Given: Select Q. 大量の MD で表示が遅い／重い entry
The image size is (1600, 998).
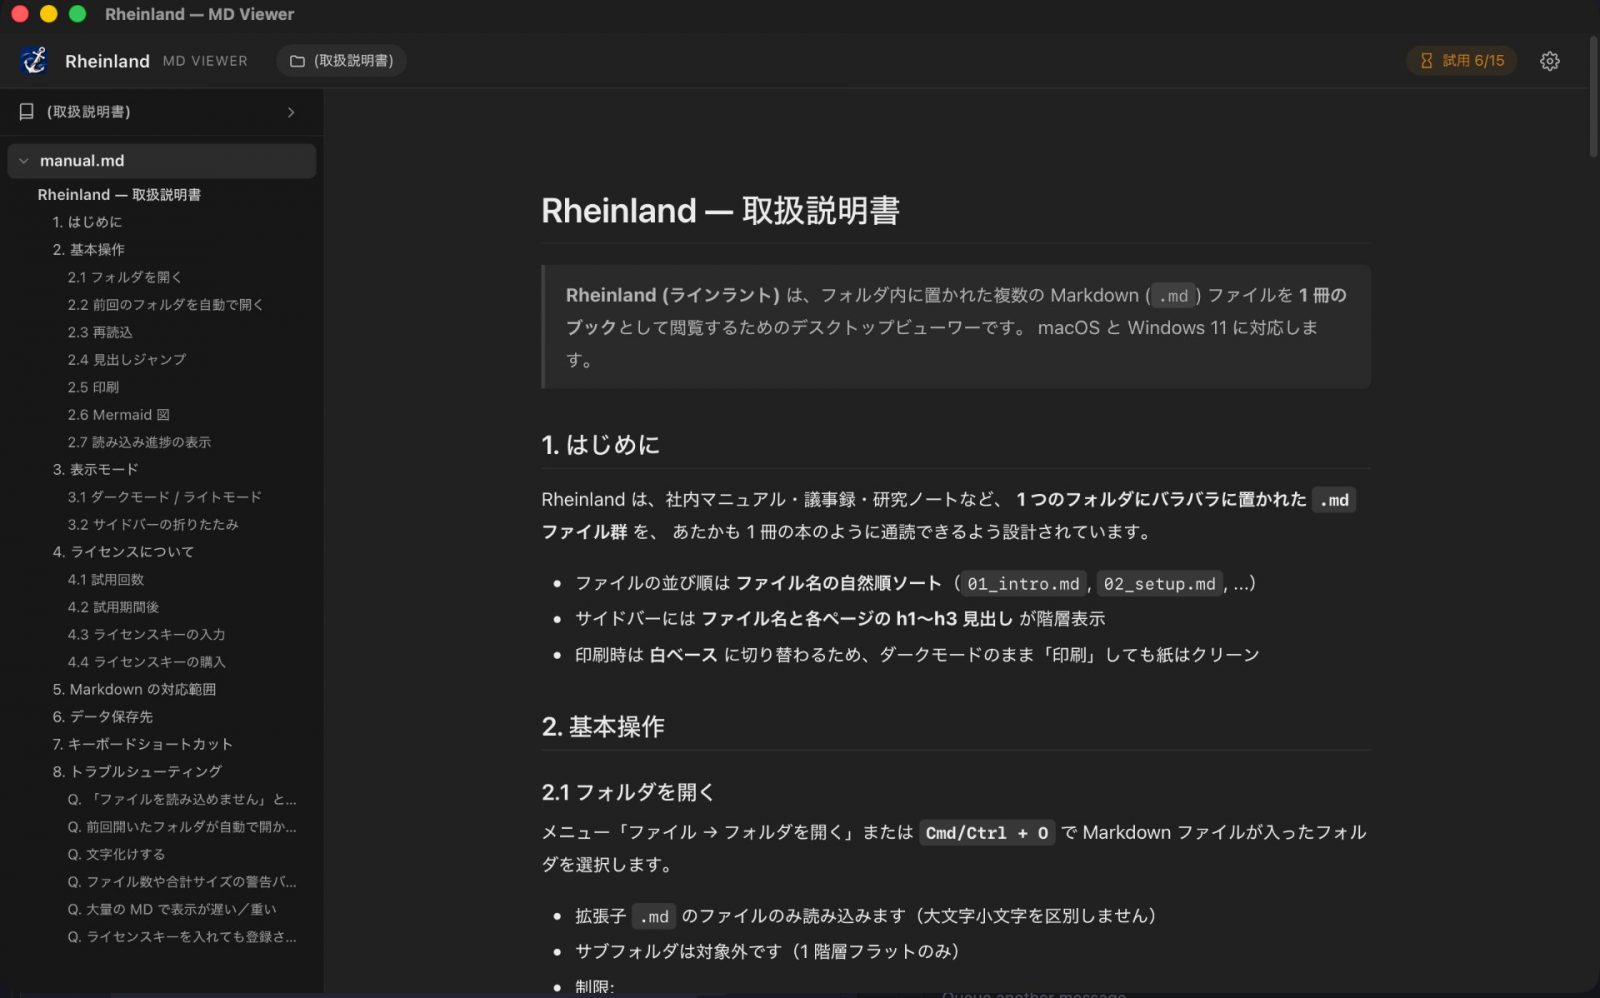Looking at the screenshot, I should click(x=172, y=910).
